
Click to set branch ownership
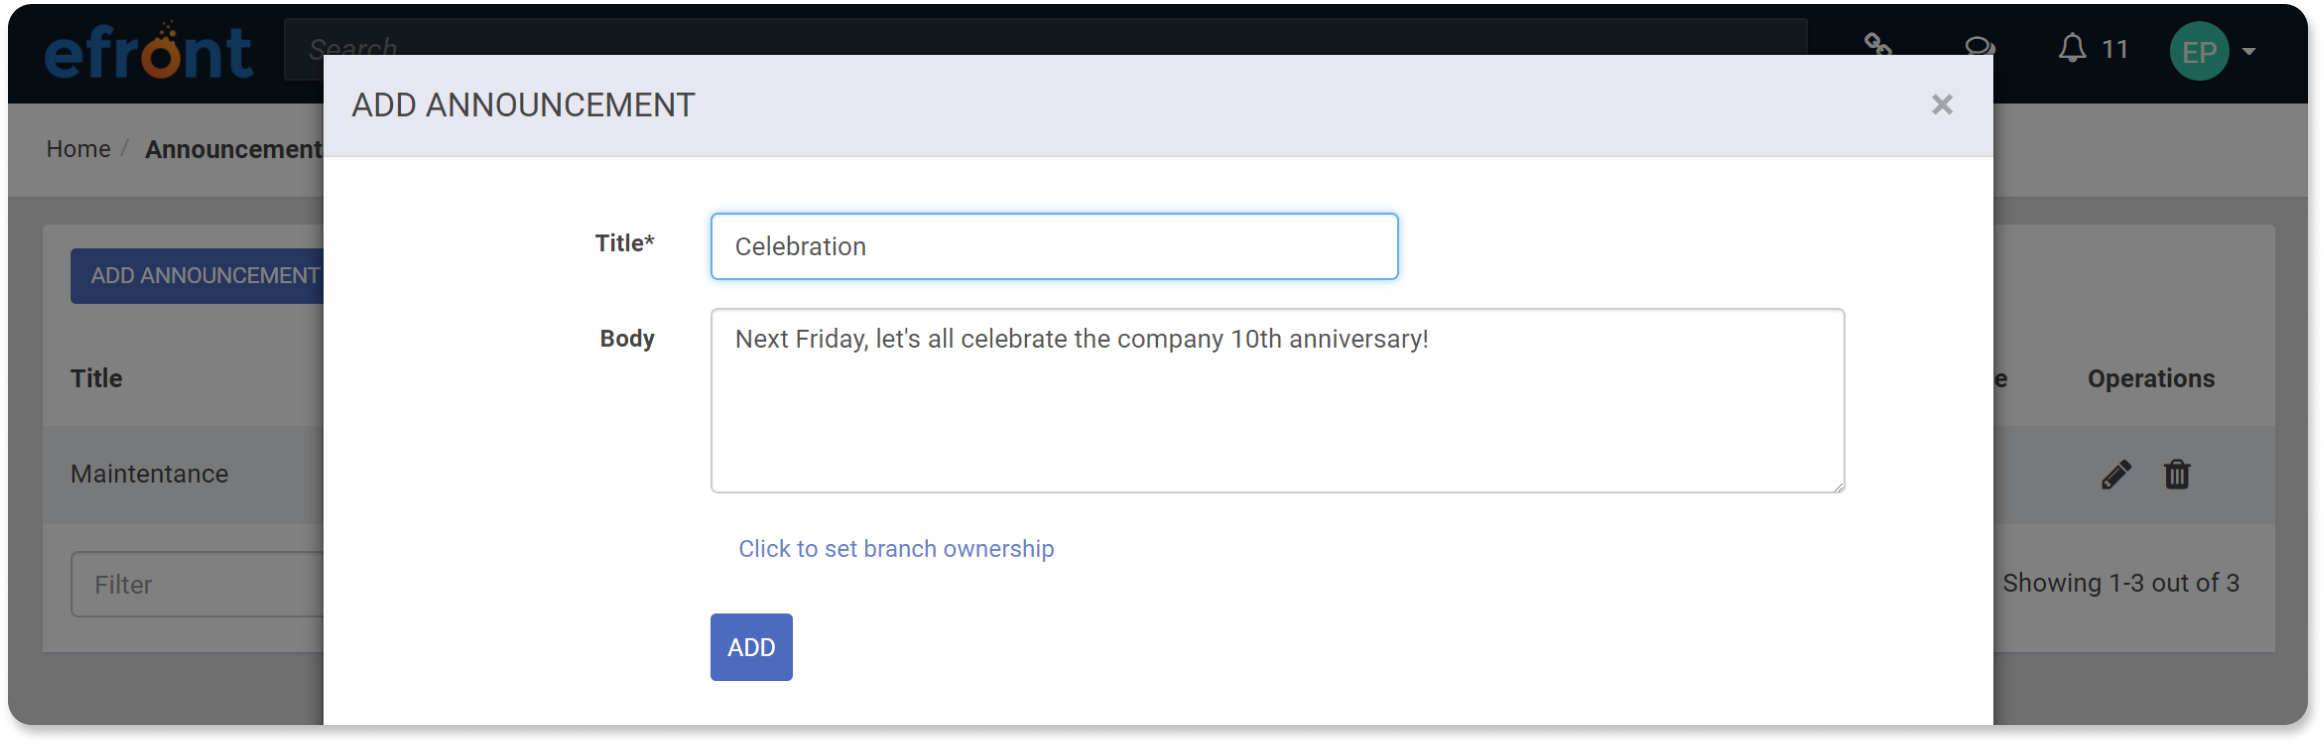(895, 548)
